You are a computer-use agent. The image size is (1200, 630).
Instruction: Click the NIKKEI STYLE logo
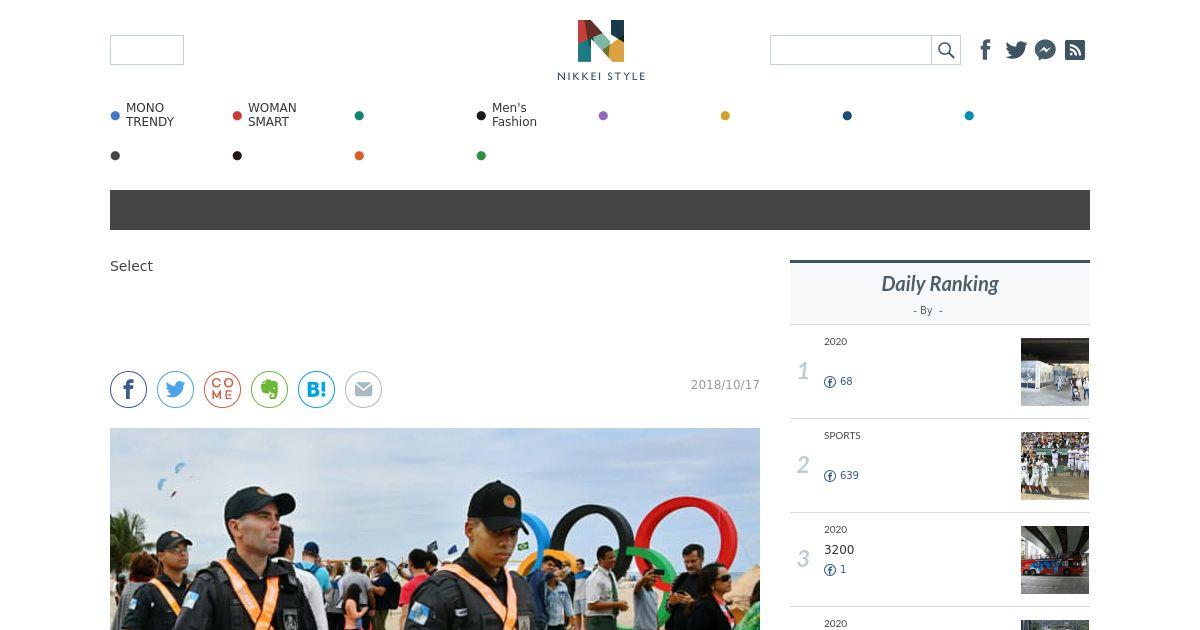[x=601, y=50]
